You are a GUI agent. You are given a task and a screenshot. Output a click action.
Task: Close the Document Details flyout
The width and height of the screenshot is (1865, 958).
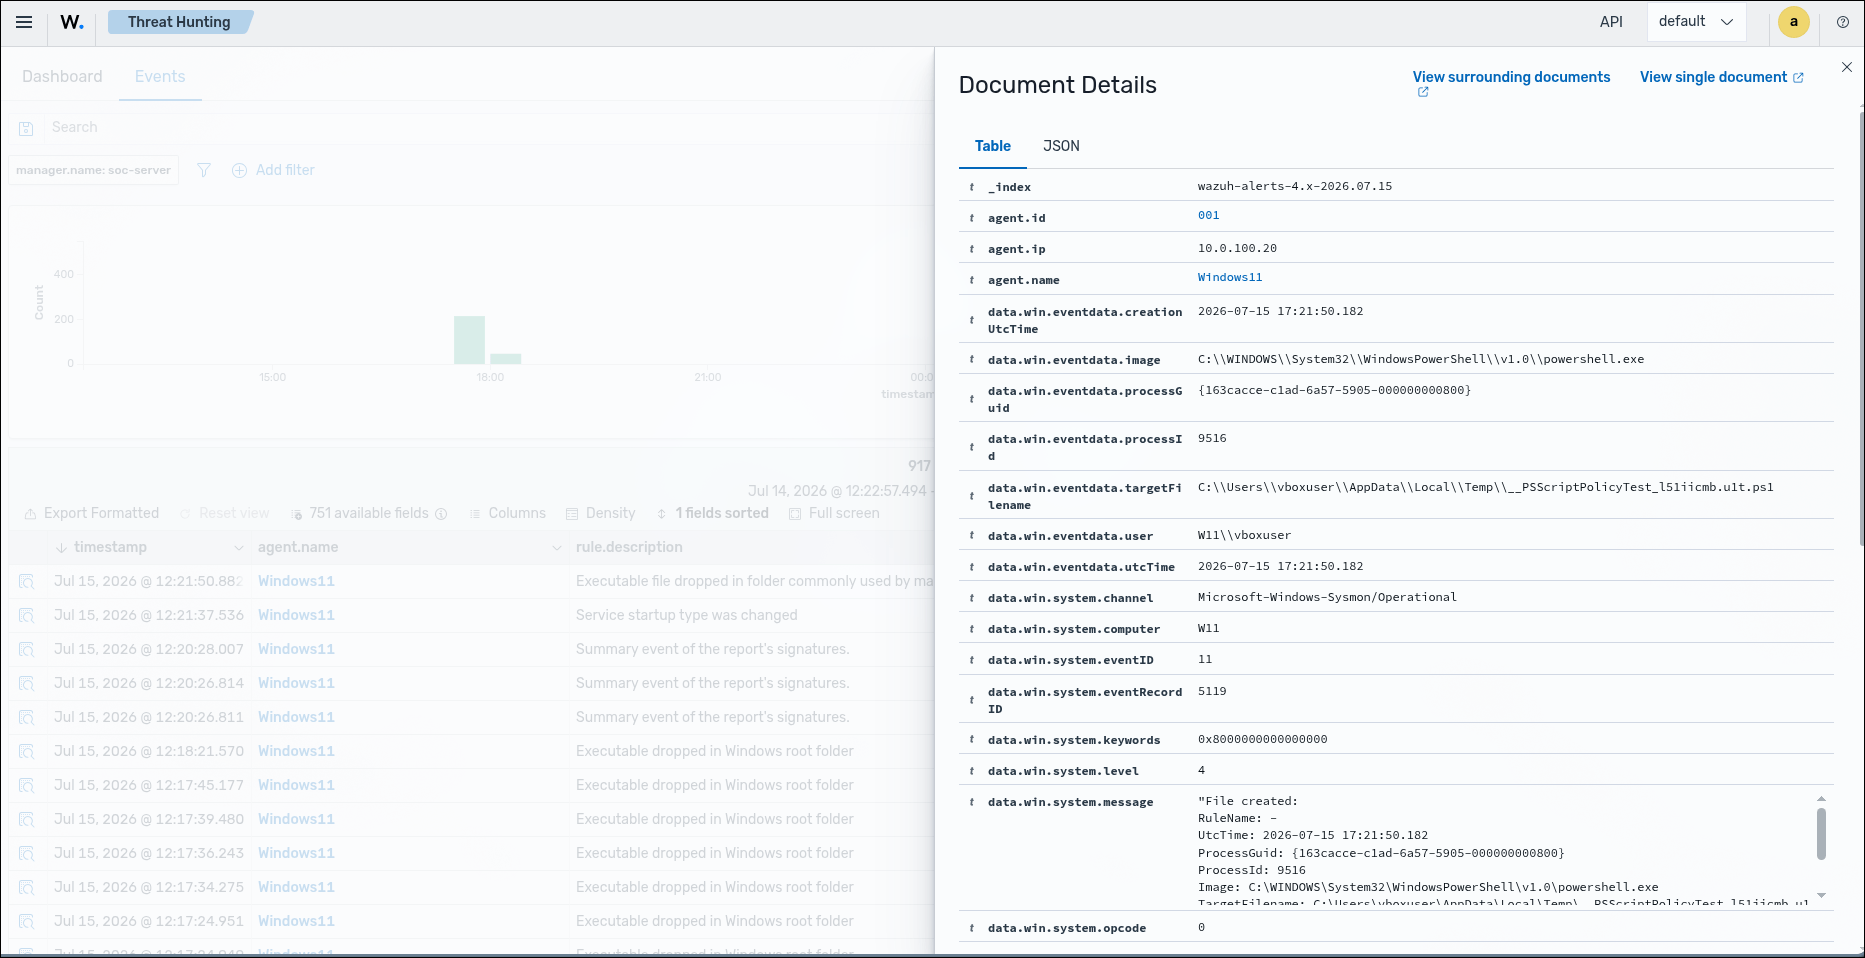(1847, 67)
